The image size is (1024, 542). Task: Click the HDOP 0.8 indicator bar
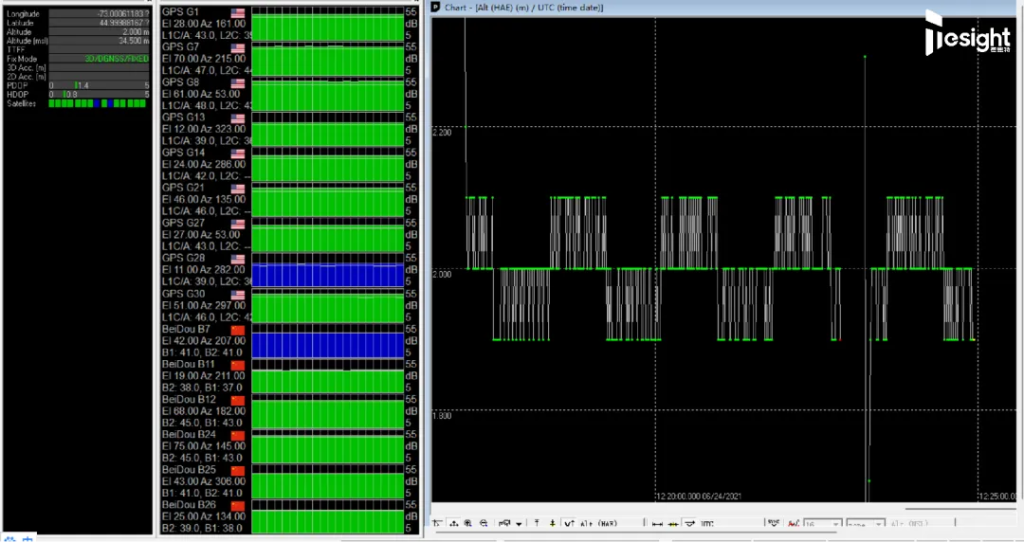[99, 95]
